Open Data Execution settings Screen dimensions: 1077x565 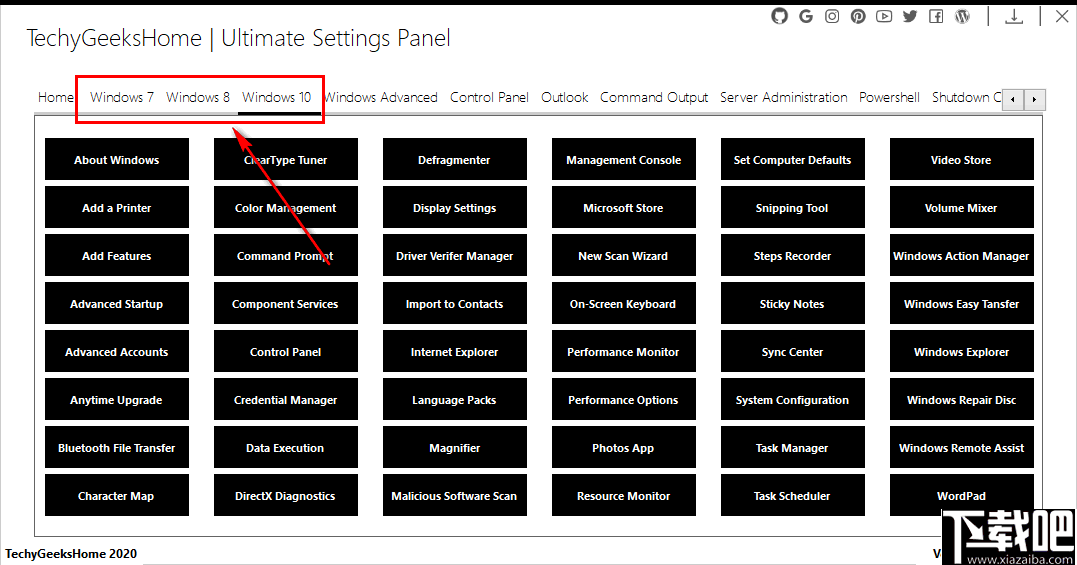(286, 448)
